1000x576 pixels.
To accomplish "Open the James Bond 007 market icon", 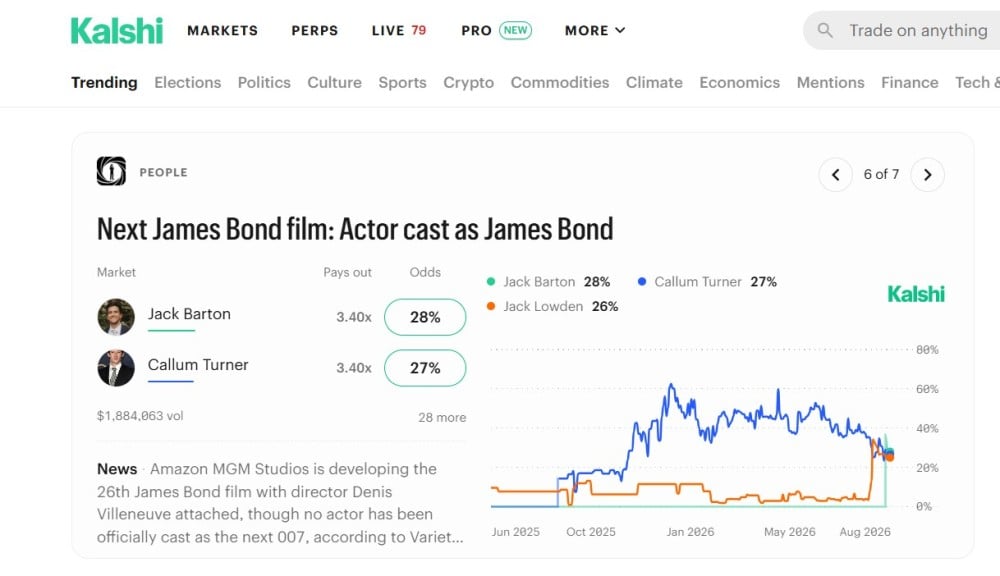I will 111,171.
